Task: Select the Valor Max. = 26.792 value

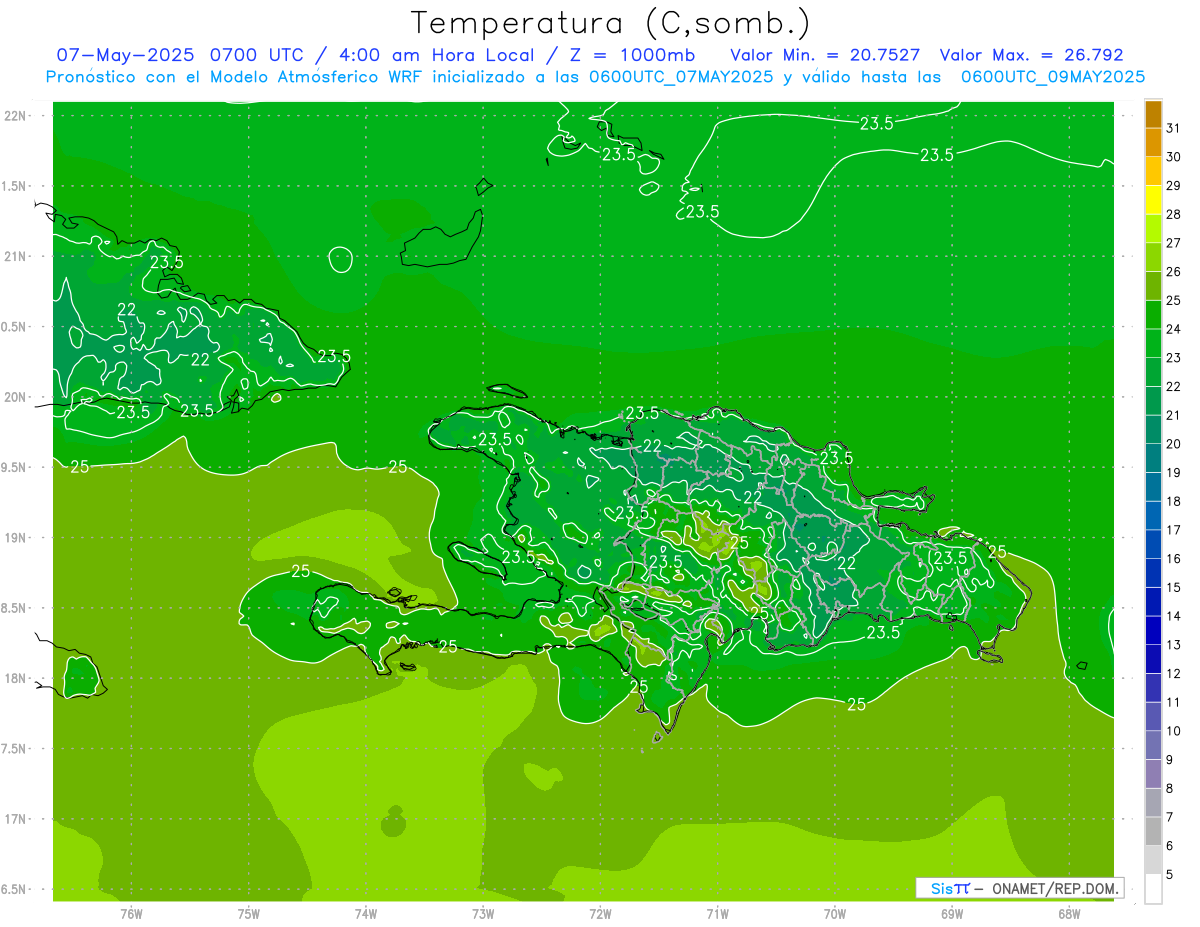Action: (1031, 55)
